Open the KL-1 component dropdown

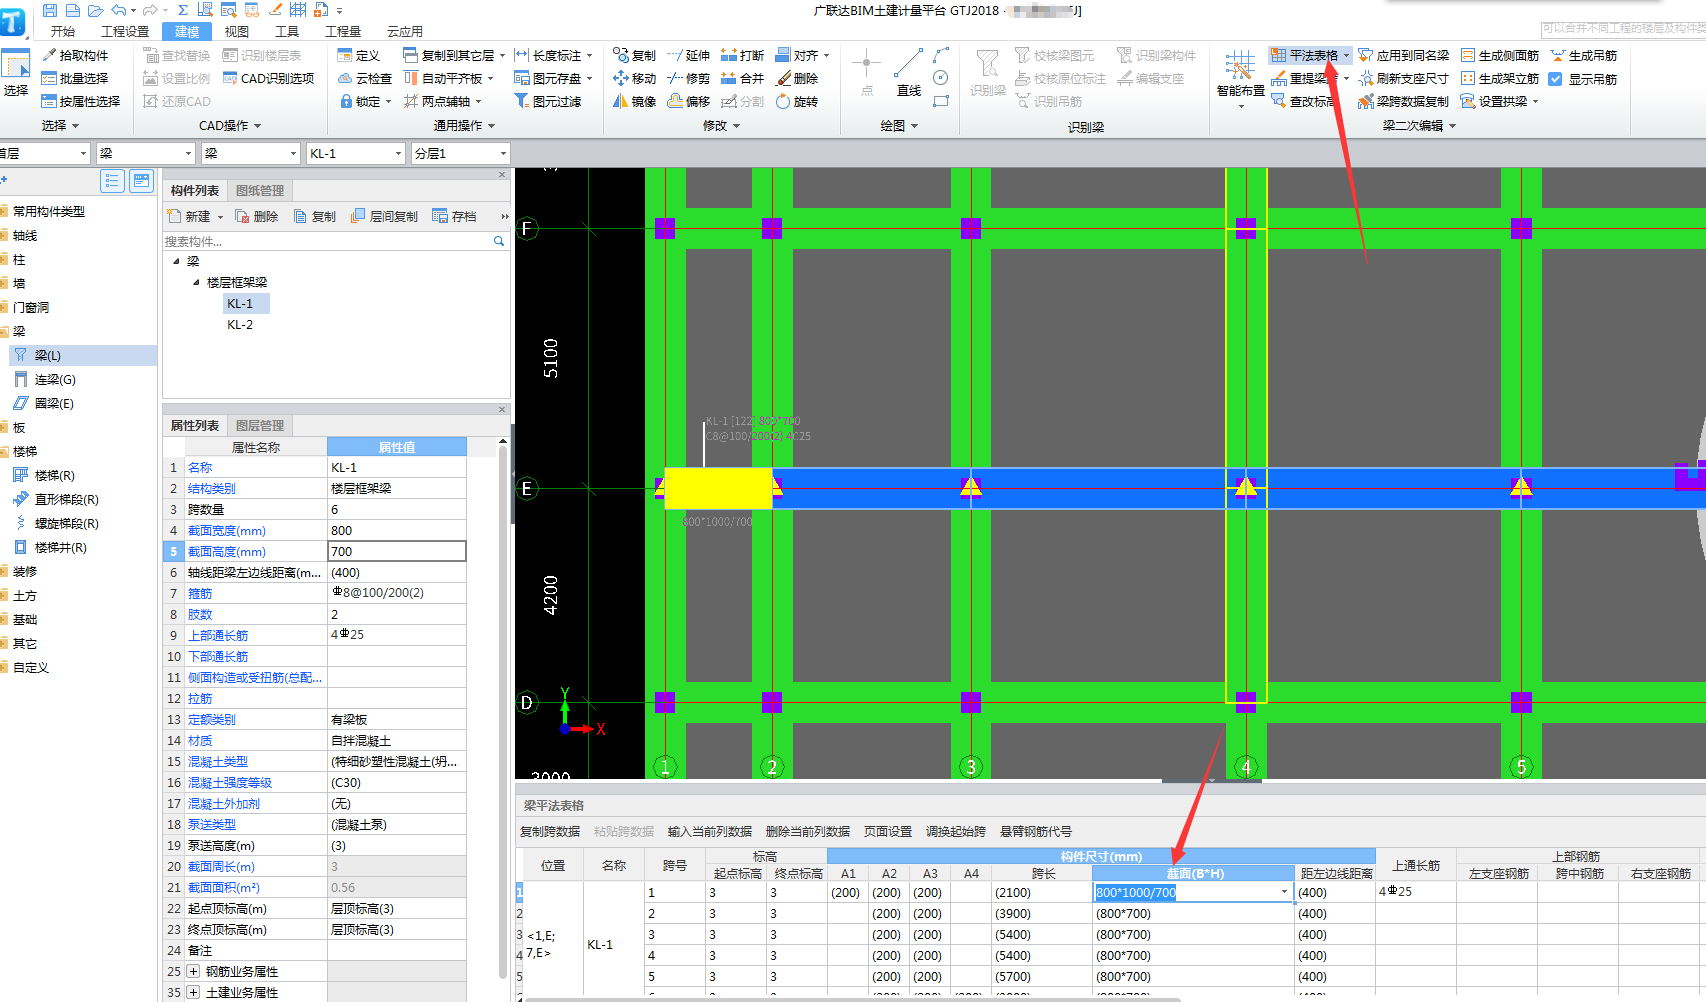[355, 153]
